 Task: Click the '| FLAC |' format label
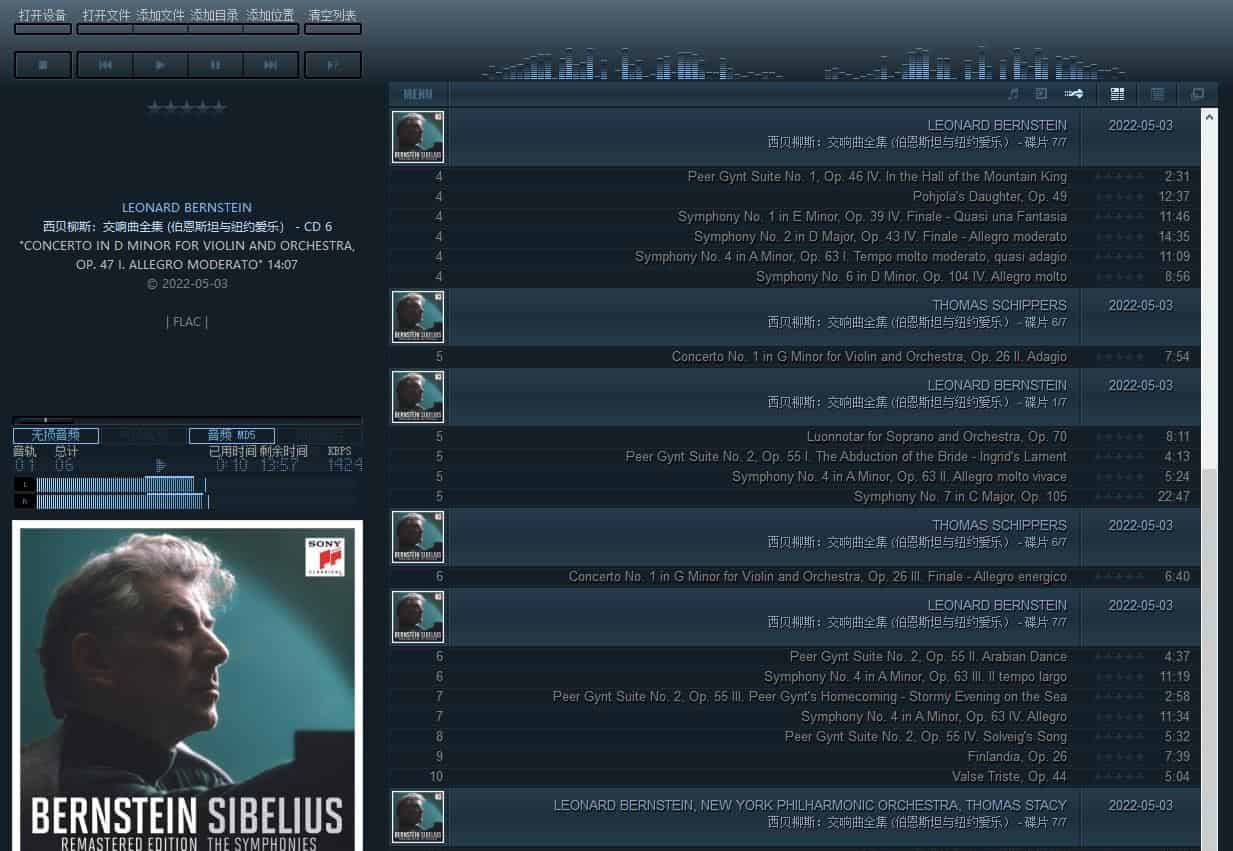tap(187, 322)
